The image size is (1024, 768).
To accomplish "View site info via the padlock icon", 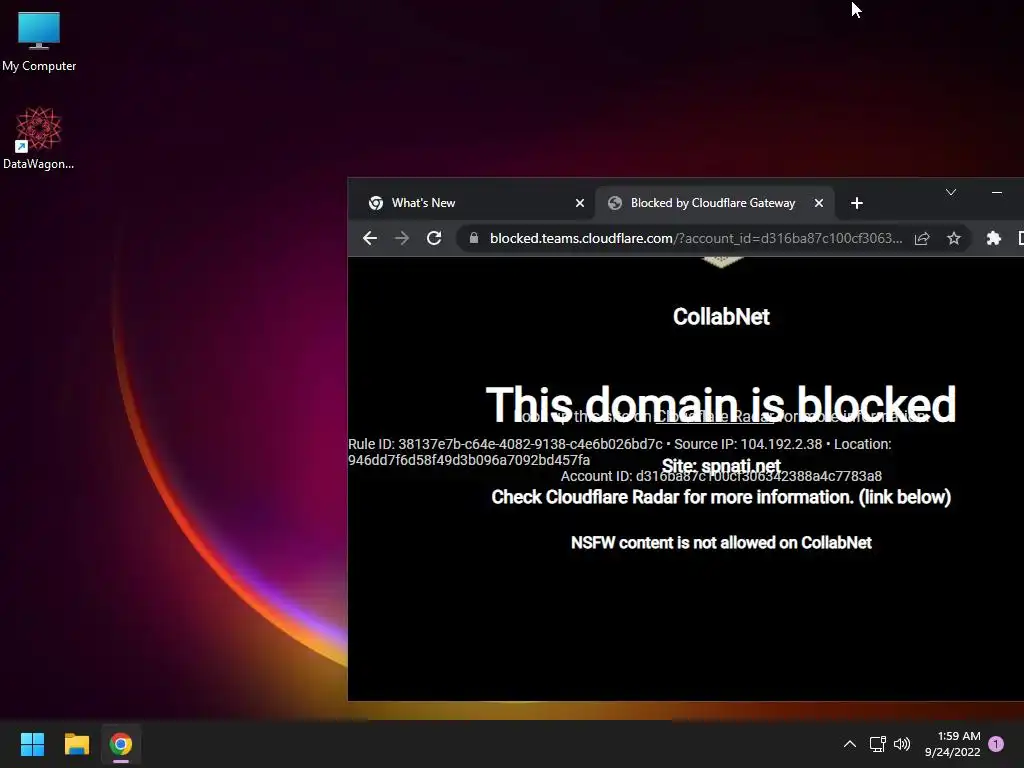I will [x=474, y=238].
